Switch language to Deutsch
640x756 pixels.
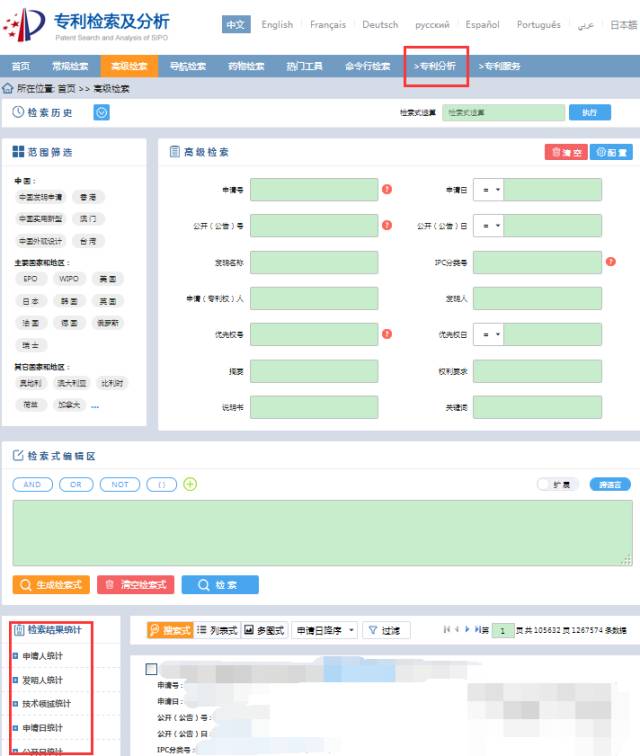point(380,25)
